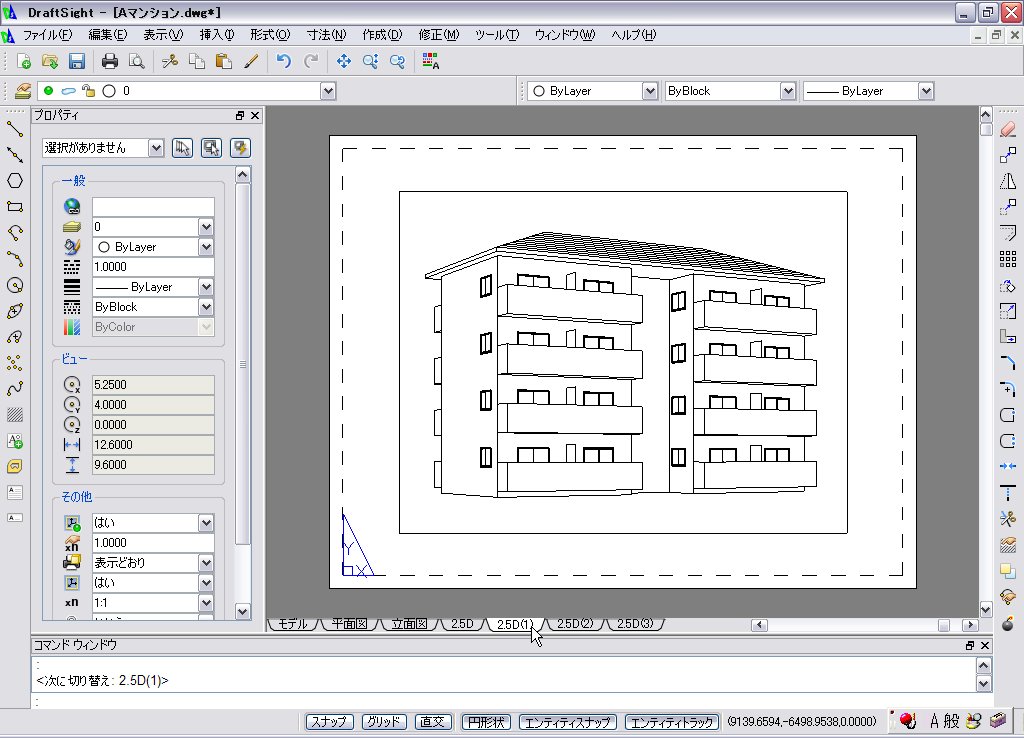Screen dimensions: 1024x738
Task: Select the Rectangle tool
Action: click(14, 207)
